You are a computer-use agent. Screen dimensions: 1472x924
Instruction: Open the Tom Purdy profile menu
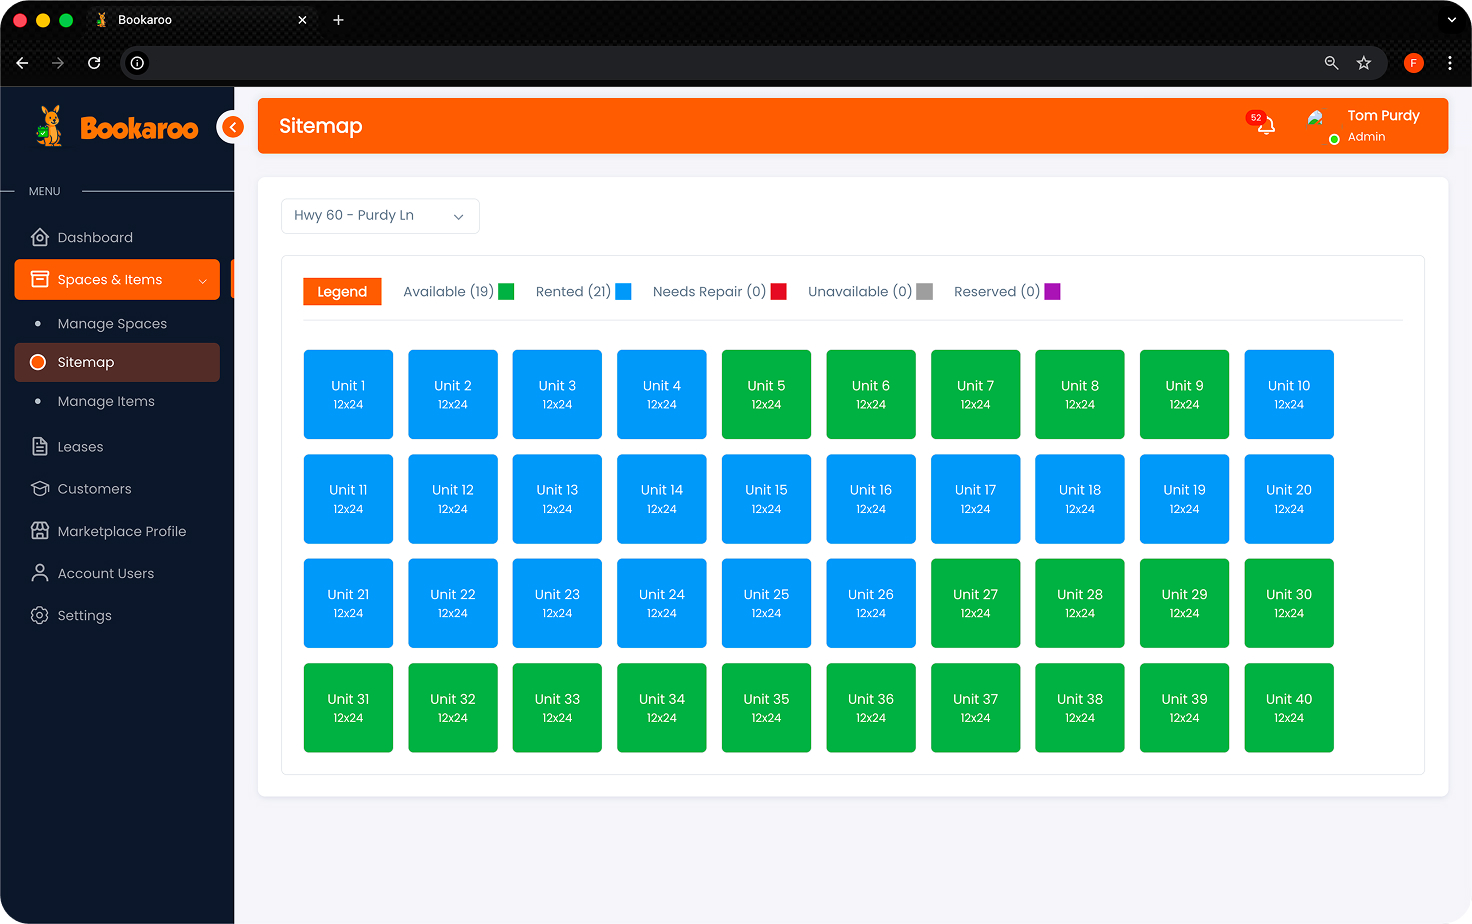tap(1382, 125)
